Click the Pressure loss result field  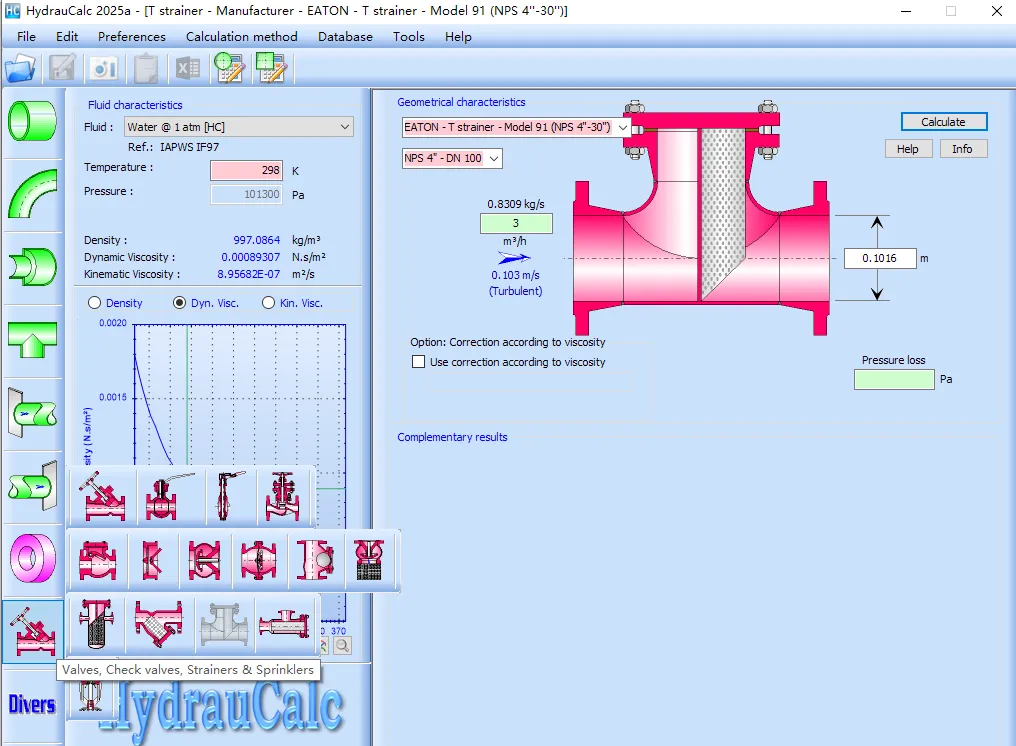point(894,379)
